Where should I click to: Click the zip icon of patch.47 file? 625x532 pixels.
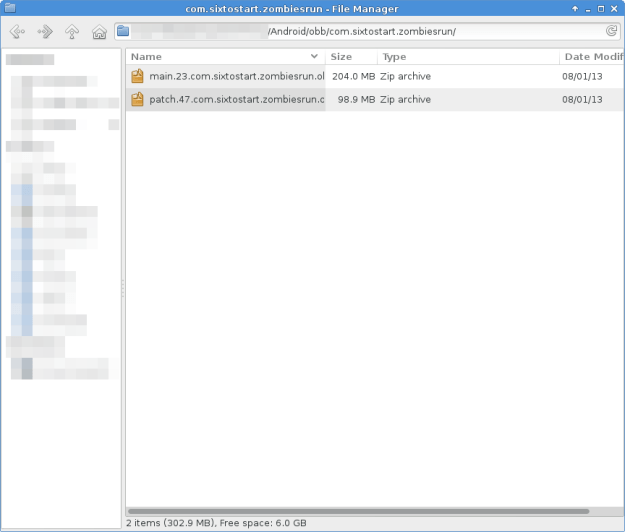[x=137, y=99]
